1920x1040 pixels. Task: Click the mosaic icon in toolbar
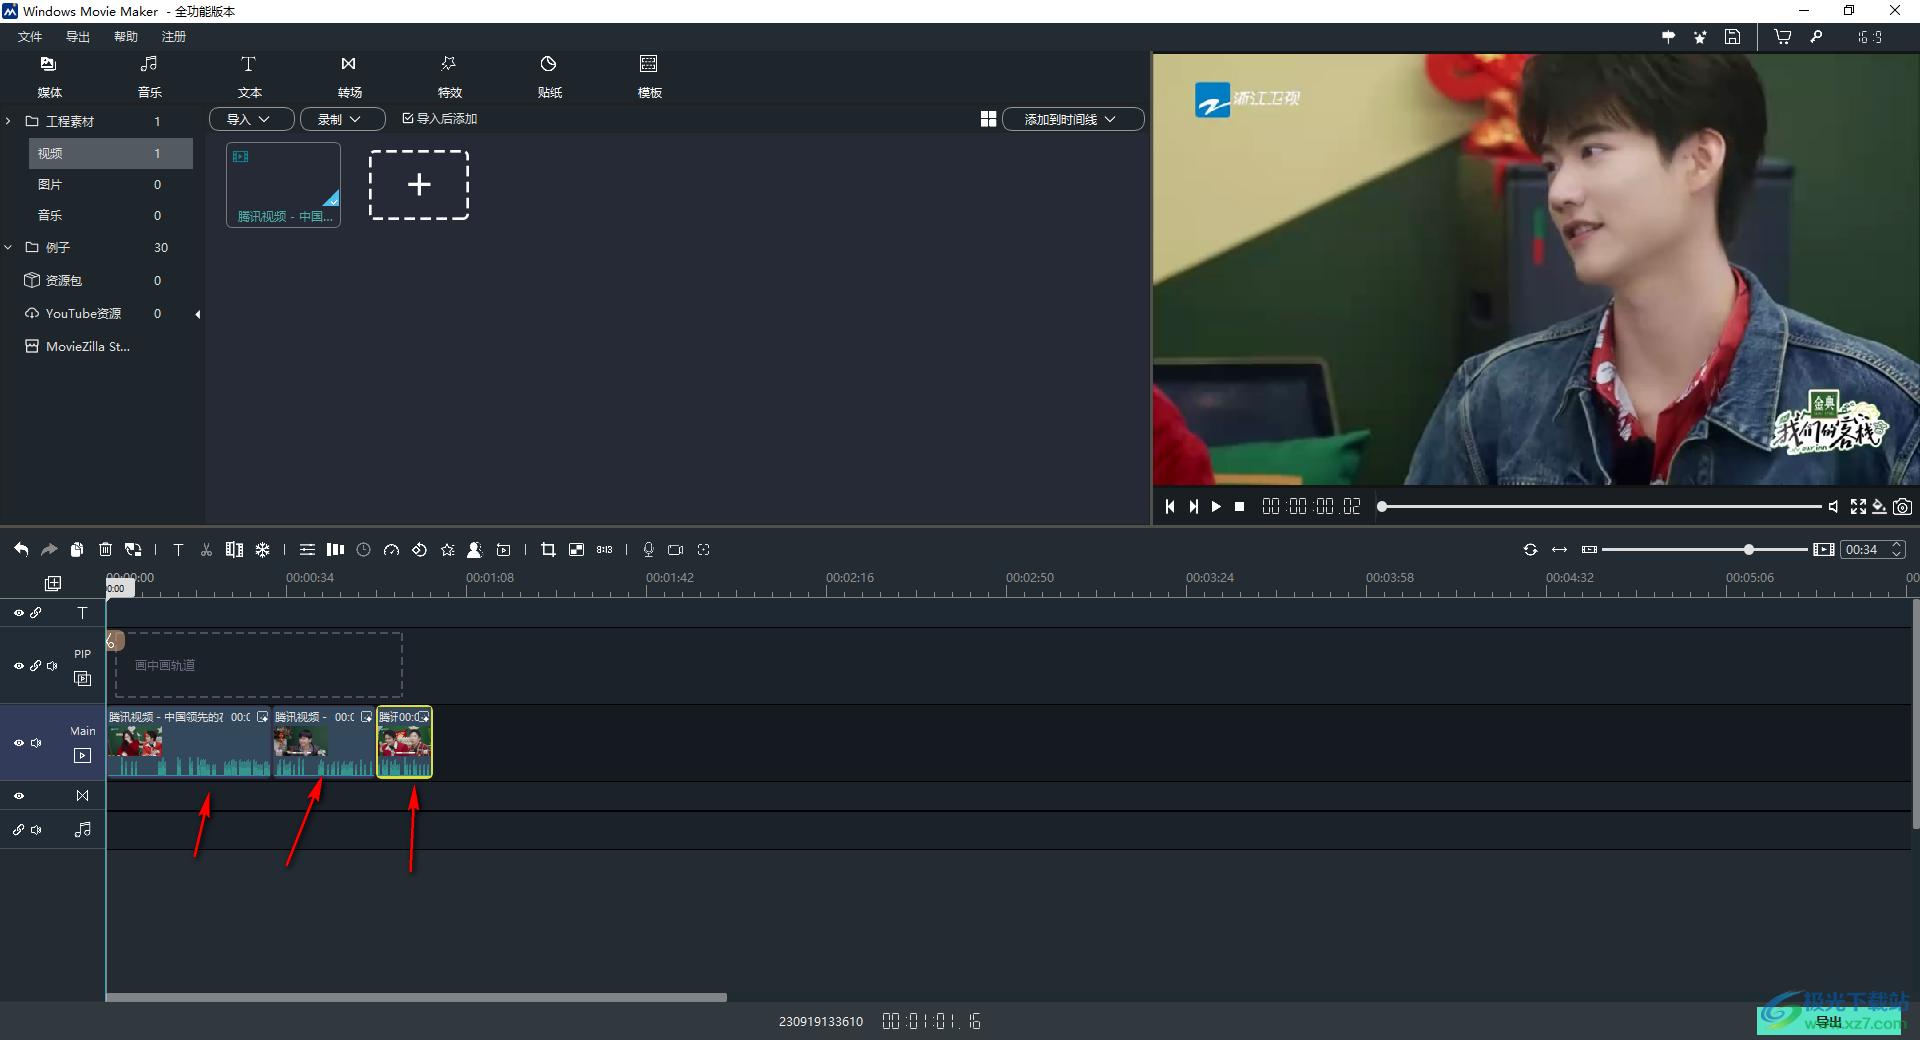[576, 549]
